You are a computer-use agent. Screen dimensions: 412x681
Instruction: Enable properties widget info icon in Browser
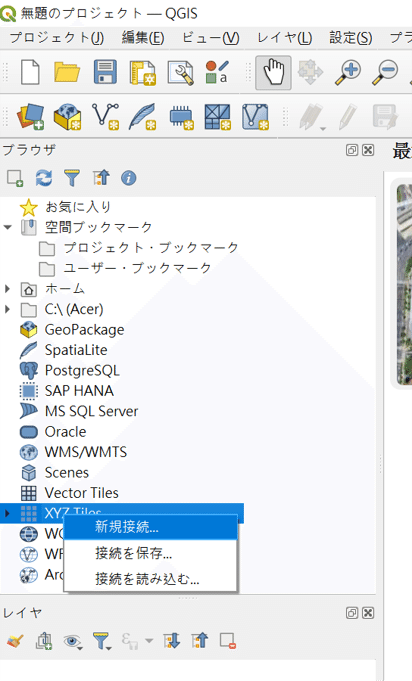[x=129, y=178]
